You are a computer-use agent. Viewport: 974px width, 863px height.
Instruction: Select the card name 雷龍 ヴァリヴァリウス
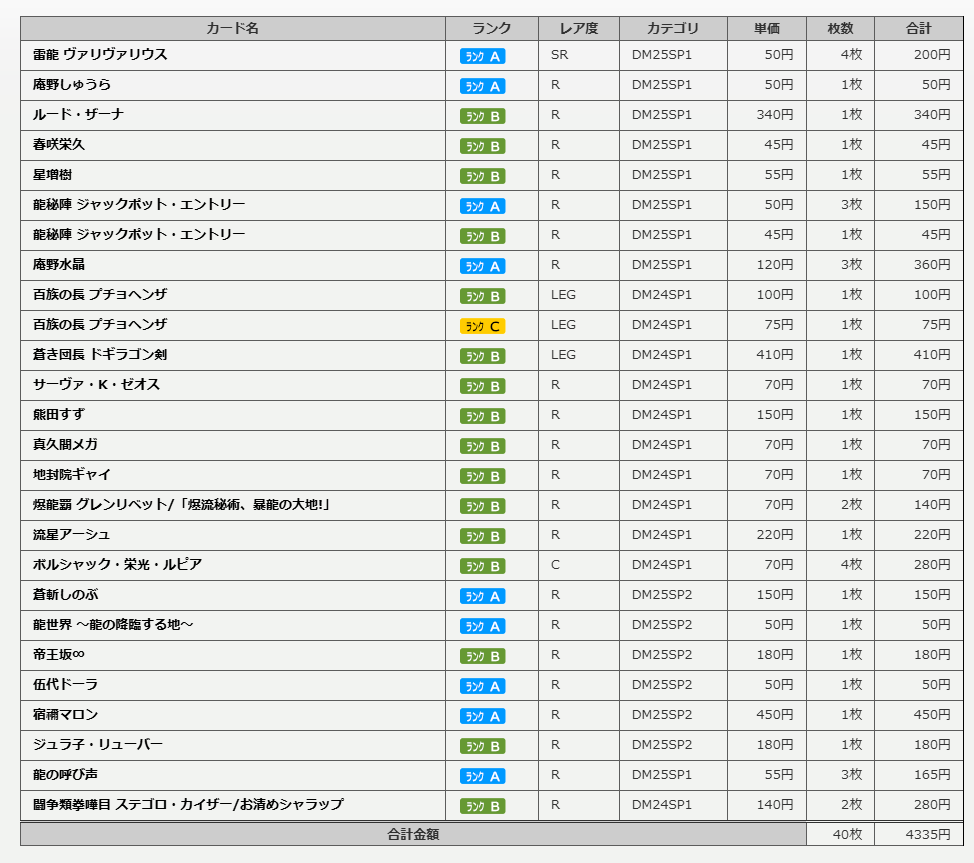[x=100, y=55]
